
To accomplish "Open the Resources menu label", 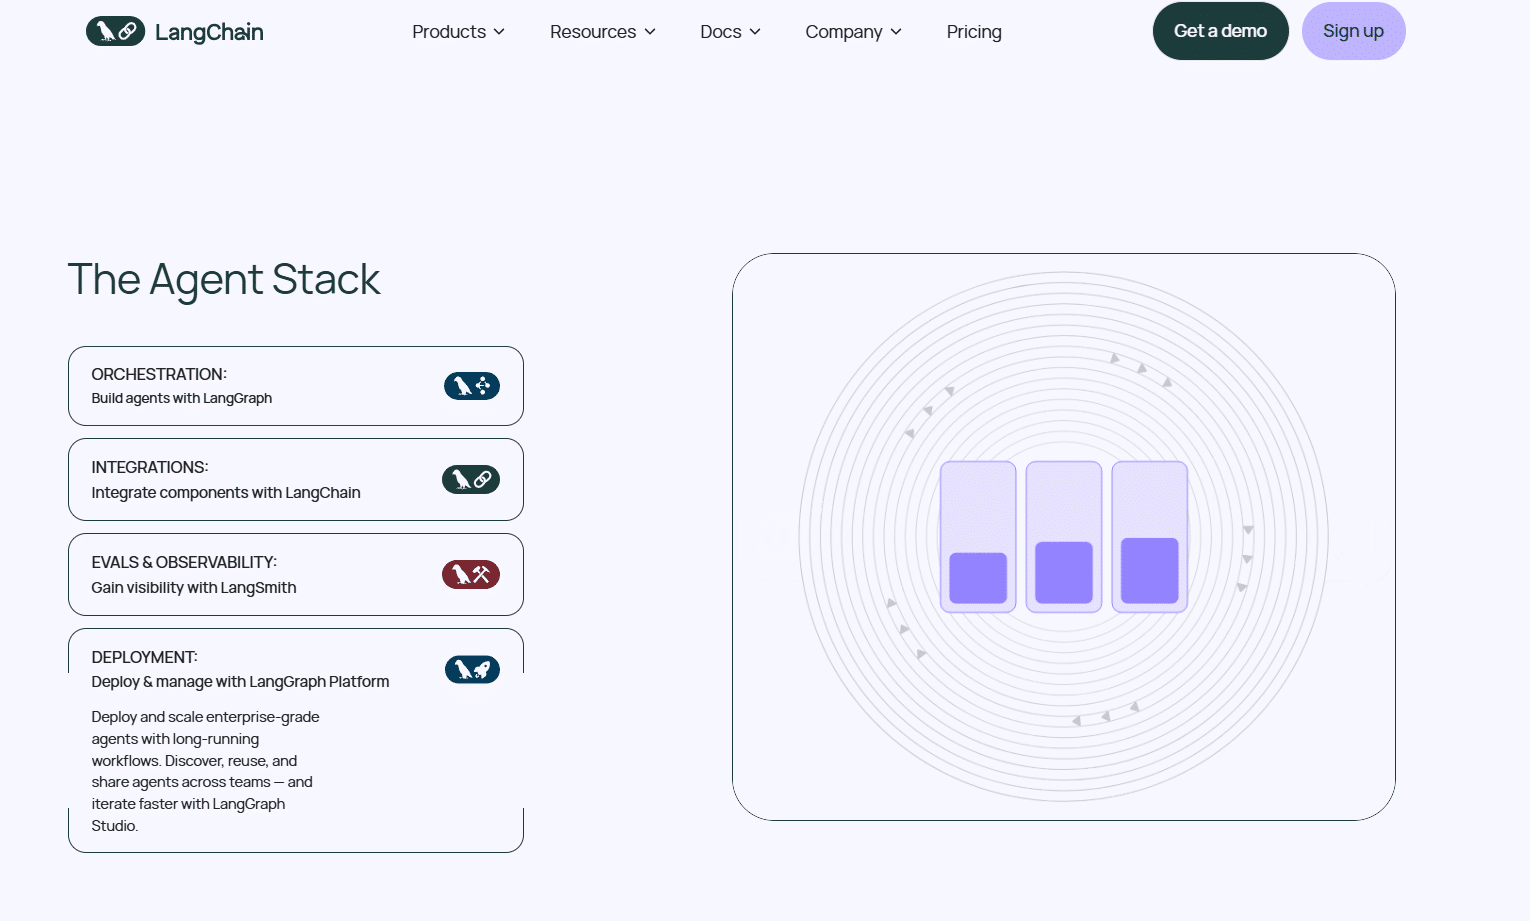I will [593, 32].
